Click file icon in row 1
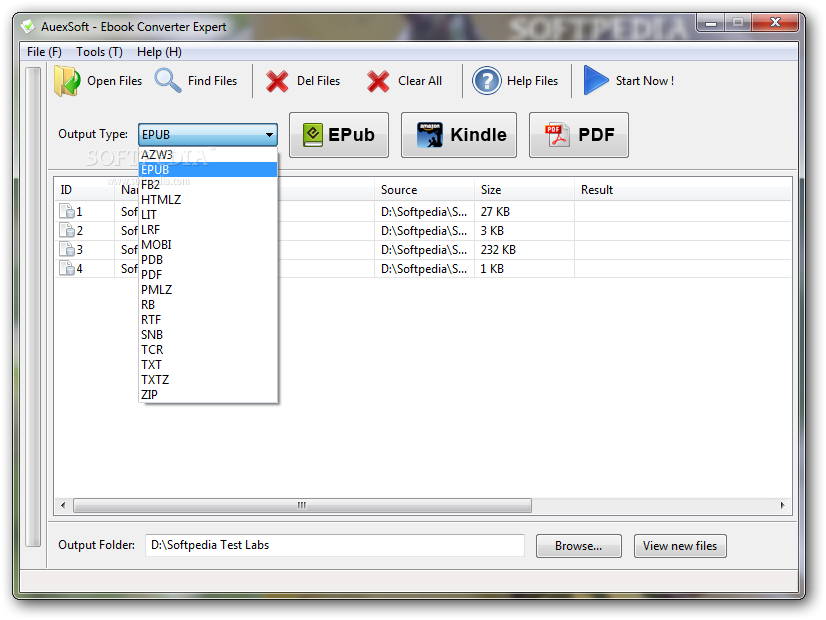The height and width of the screenshot is (620, 826). 66,211
